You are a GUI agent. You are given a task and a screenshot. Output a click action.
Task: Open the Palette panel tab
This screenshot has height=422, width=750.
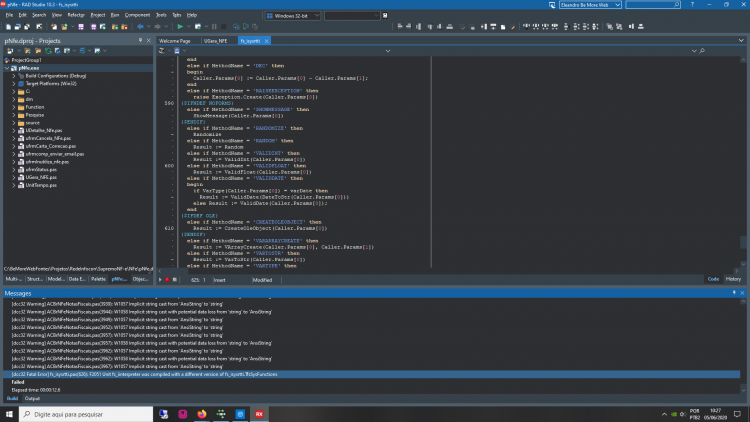click(98, 279)
